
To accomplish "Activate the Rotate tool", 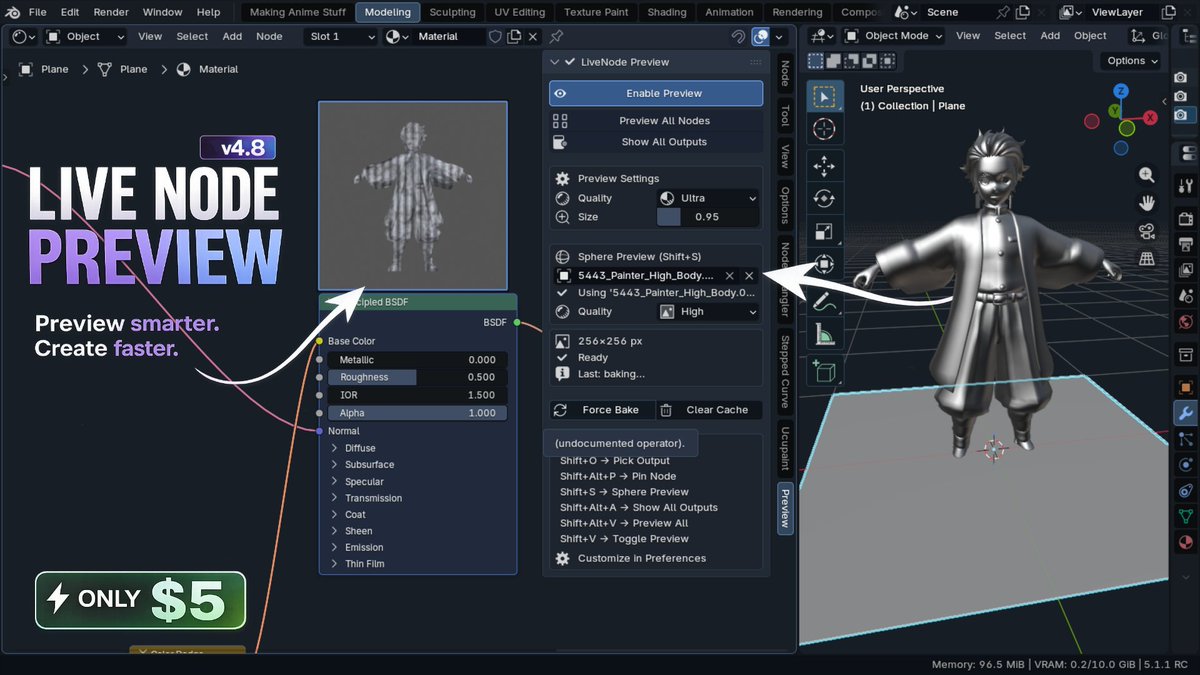I will click(x=824, y=199).
